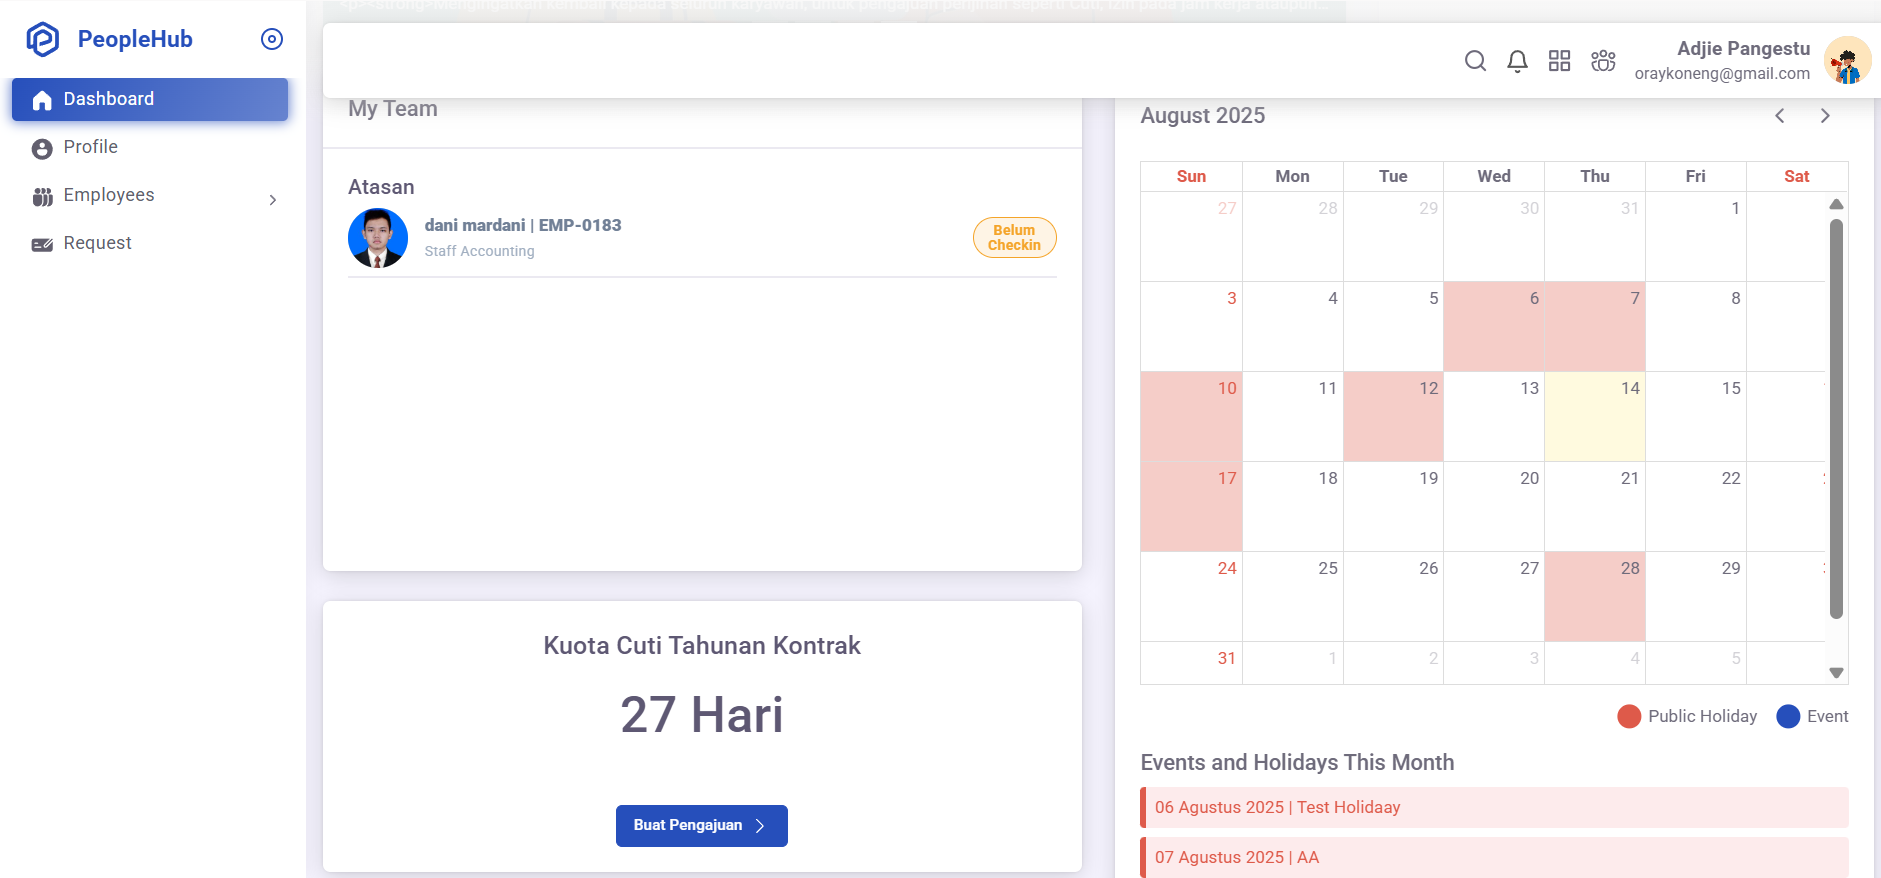
Task: Select August 12 in the calendar
Action: 1392,416
